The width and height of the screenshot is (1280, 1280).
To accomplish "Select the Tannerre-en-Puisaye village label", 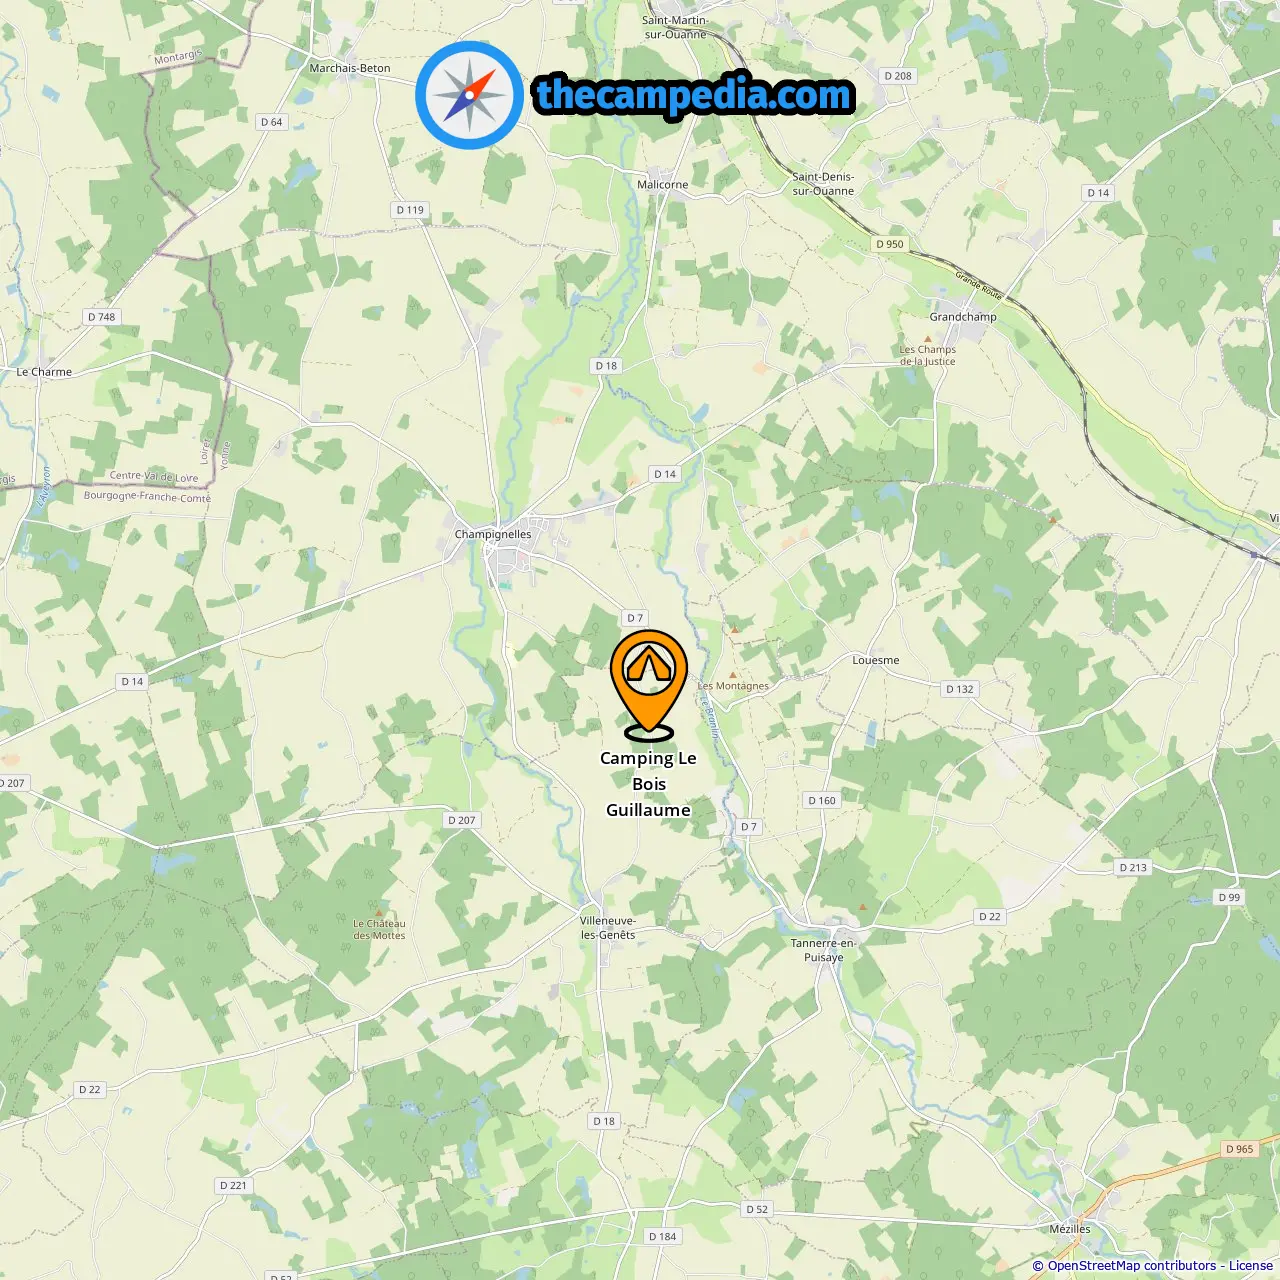I will click(x=824, y=950).
